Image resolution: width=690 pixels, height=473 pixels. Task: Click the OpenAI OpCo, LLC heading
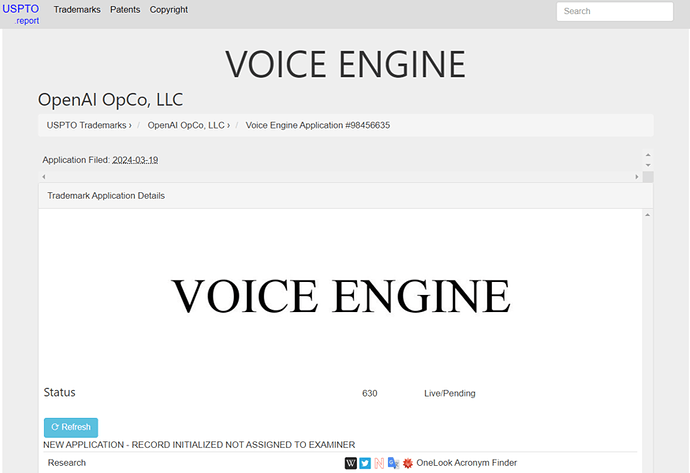point(110,100)
